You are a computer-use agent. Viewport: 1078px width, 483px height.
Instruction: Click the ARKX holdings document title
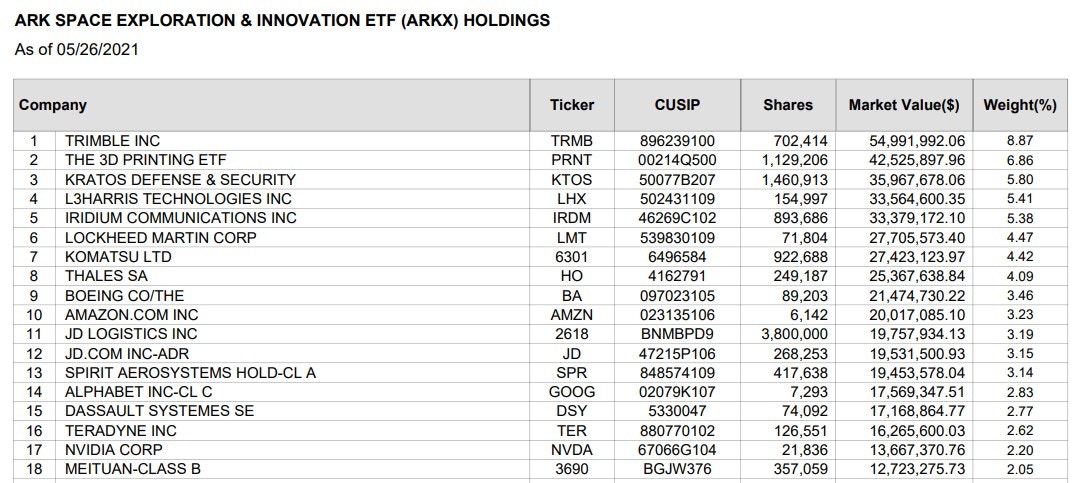tap(282, 20)
